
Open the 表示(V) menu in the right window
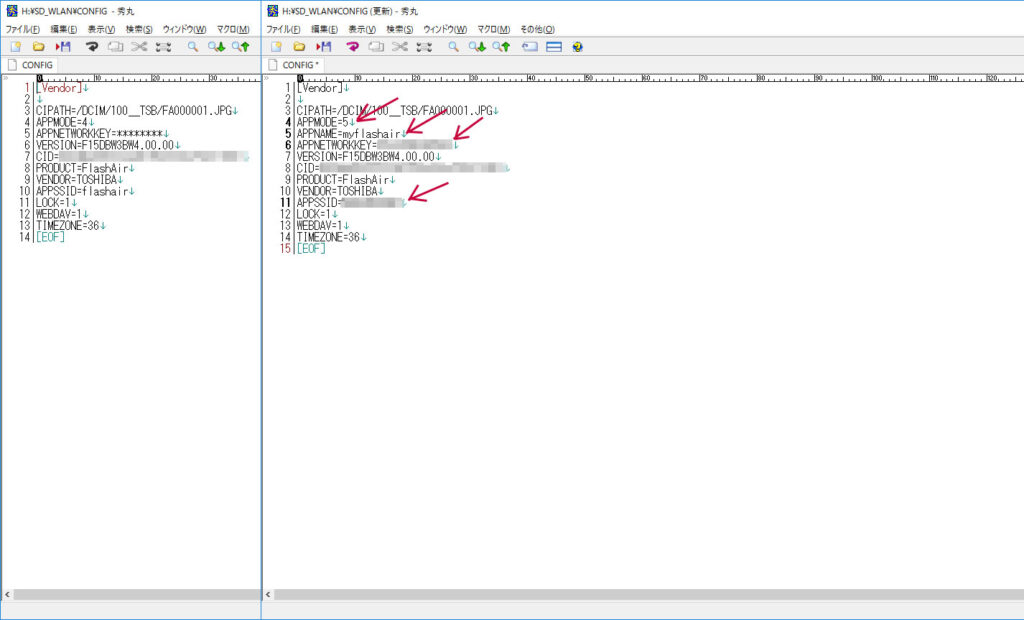362,29
